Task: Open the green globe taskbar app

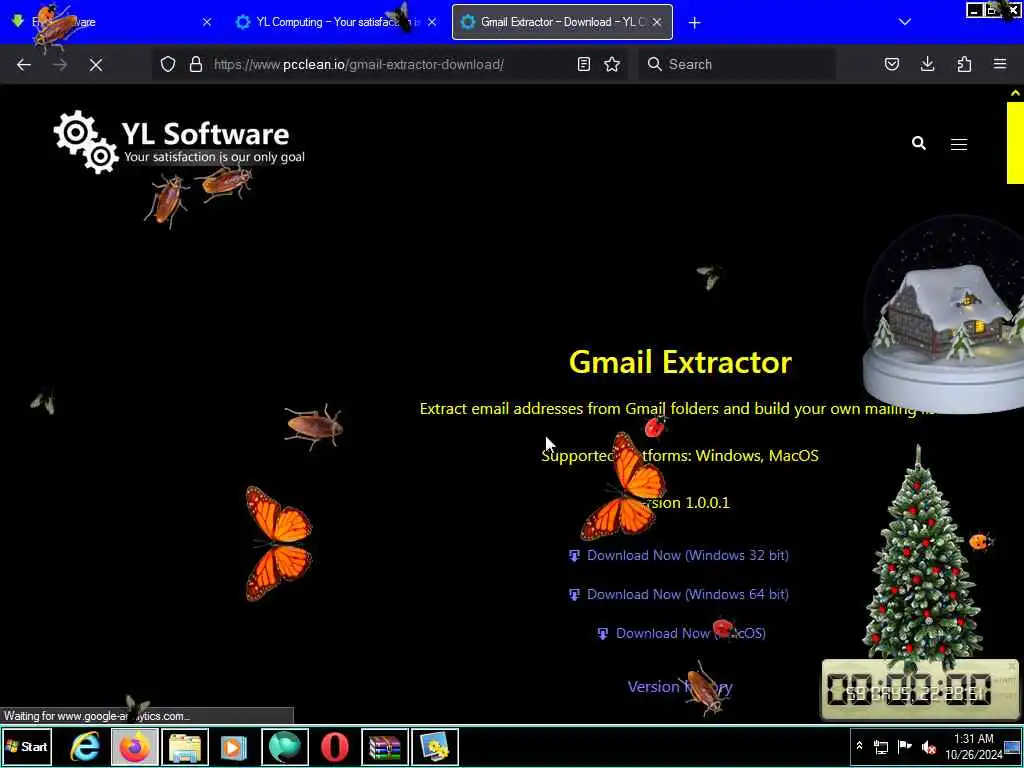Action: [x=285, y=747]
